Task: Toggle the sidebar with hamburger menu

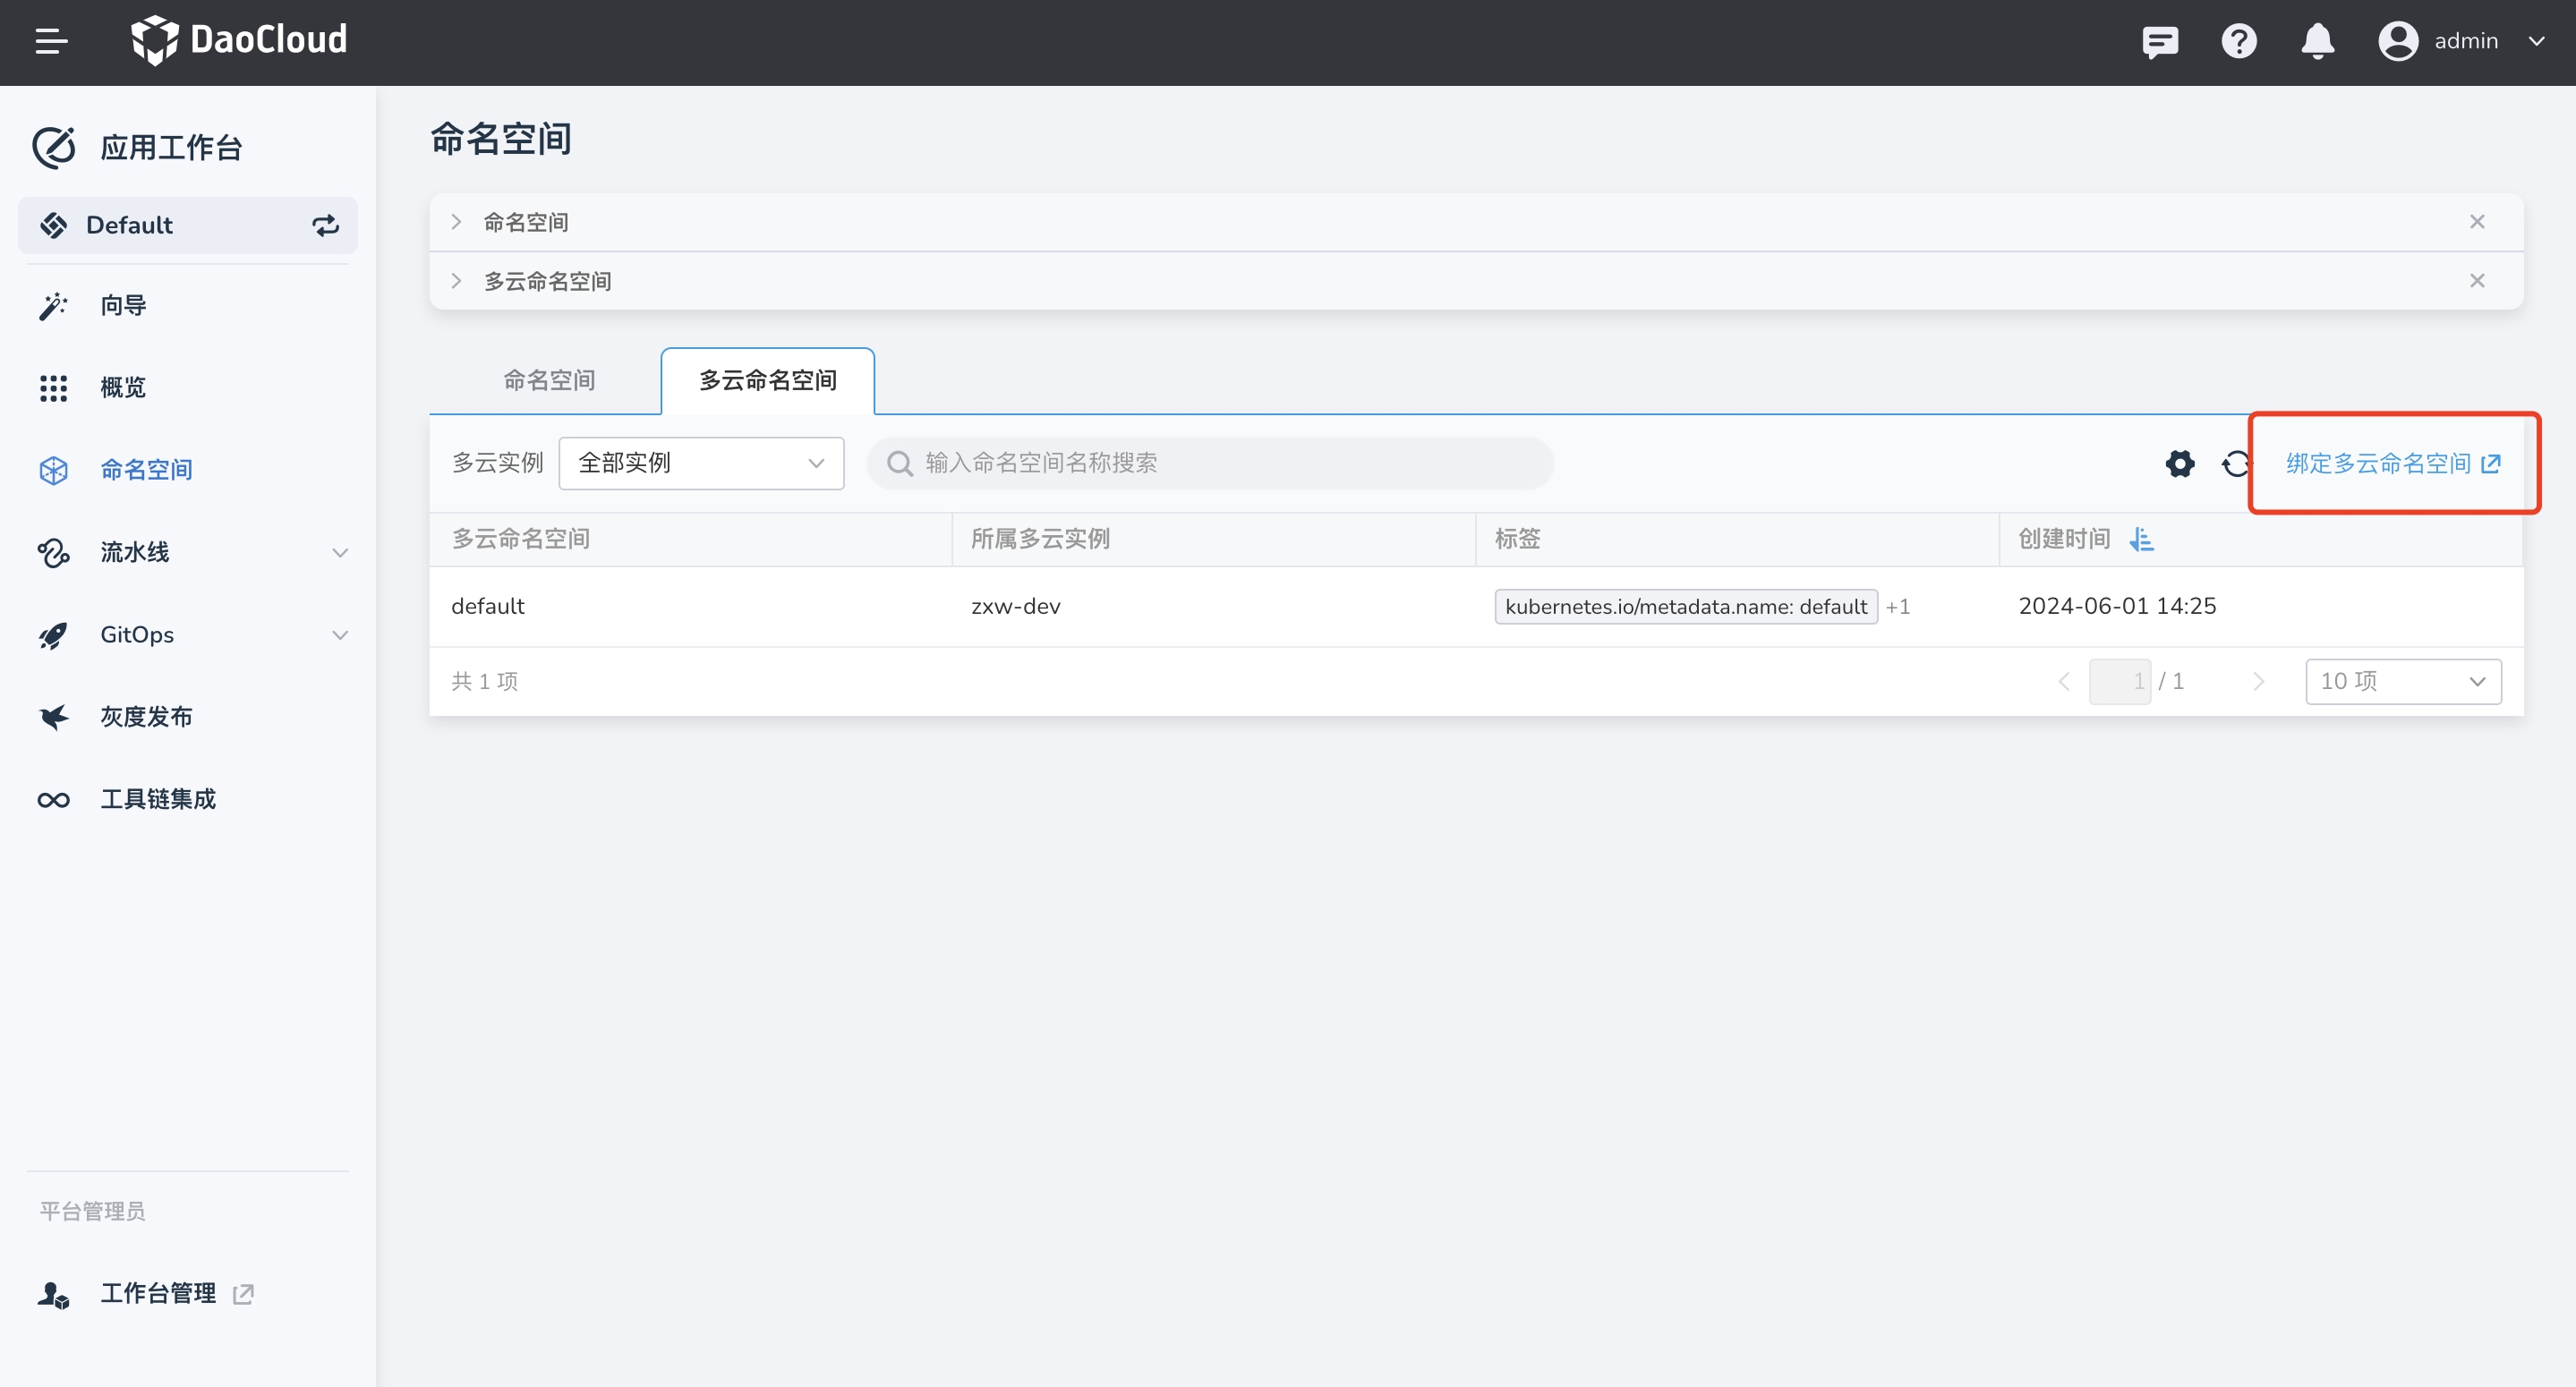Action: (51, 41)
